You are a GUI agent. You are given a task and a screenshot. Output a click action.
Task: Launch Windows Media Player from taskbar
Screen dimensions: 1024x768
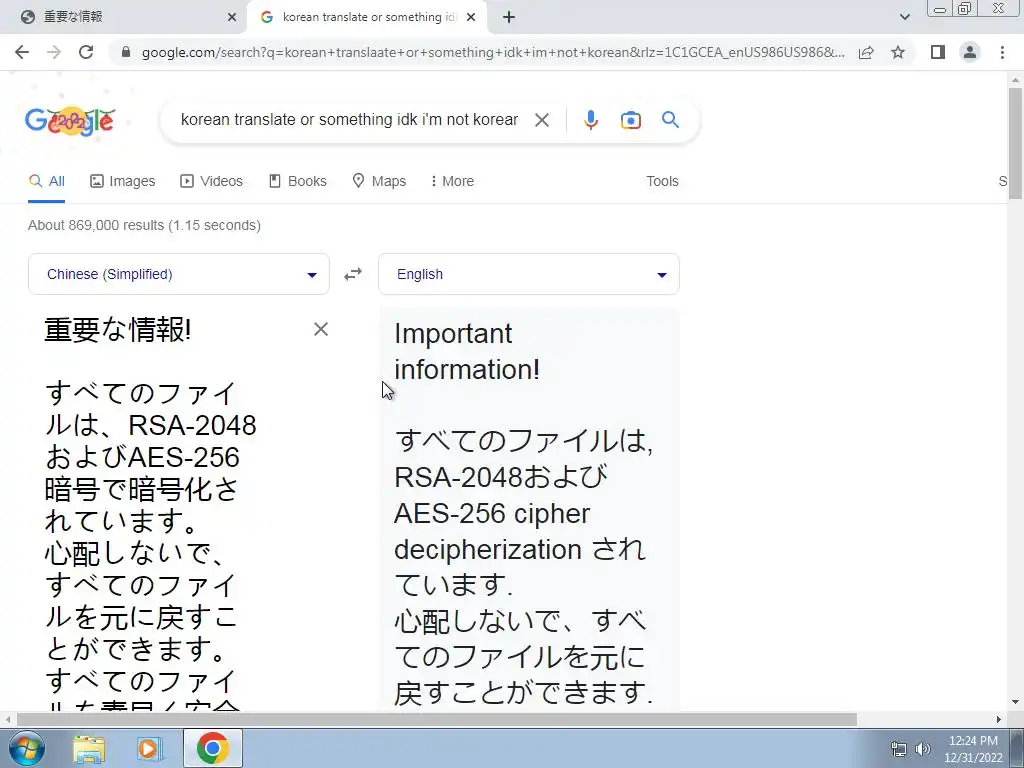click(x=150, y=748)
